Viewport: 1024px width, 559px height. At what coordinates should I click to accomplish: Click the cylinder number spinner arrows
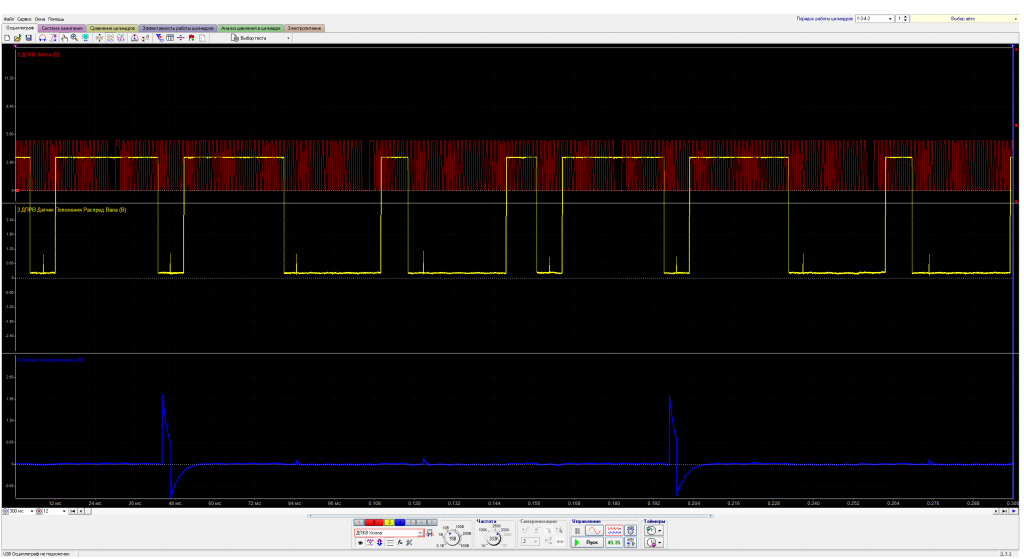905,19
